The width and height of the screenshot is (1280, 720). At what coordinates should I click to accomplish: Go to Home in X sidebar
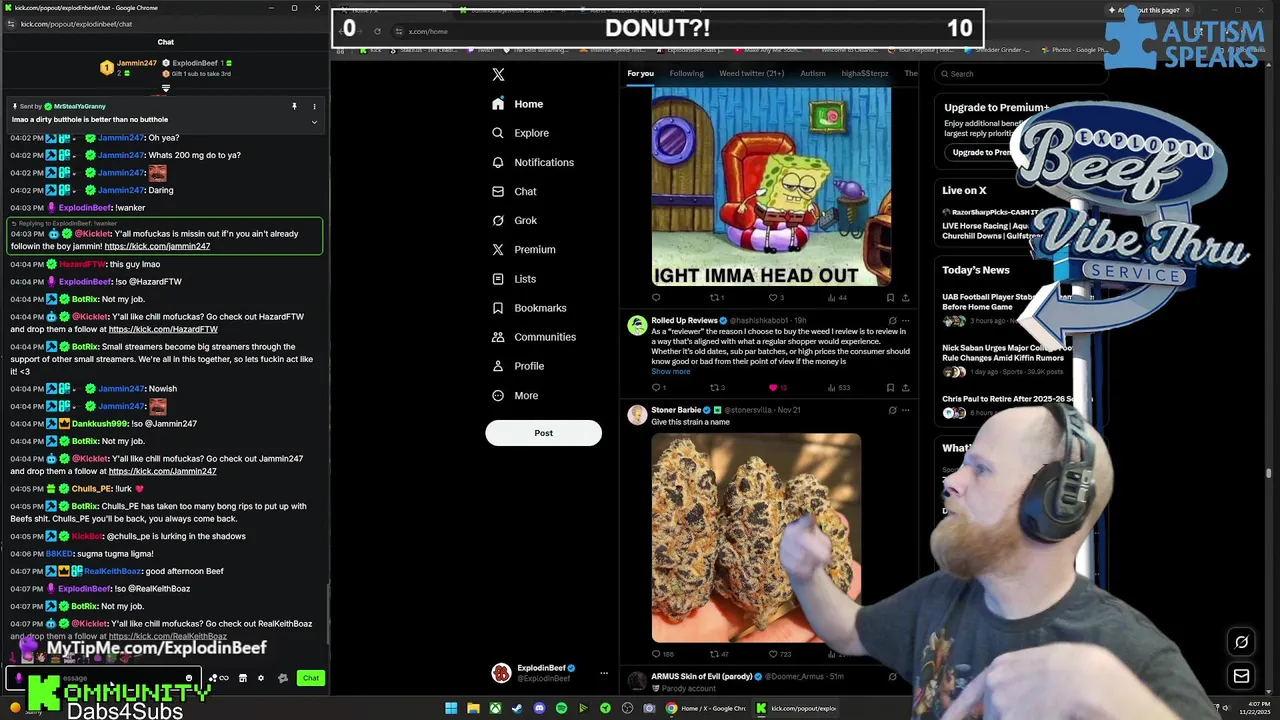[x=518, y=104]
